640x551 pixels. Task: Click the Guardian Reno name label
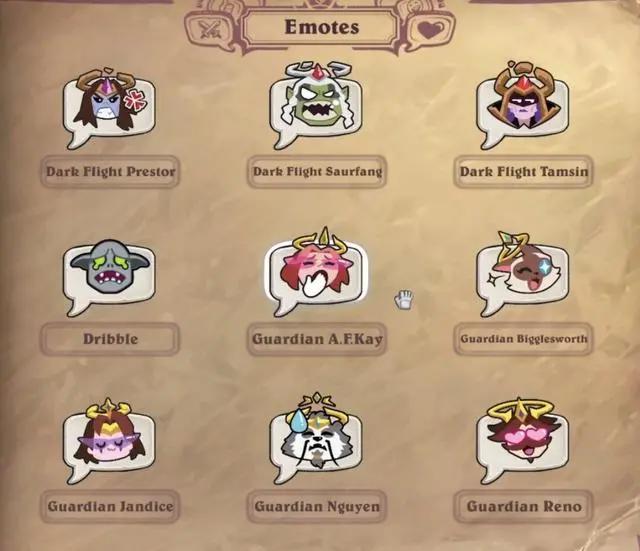click(x=523, y=507)
